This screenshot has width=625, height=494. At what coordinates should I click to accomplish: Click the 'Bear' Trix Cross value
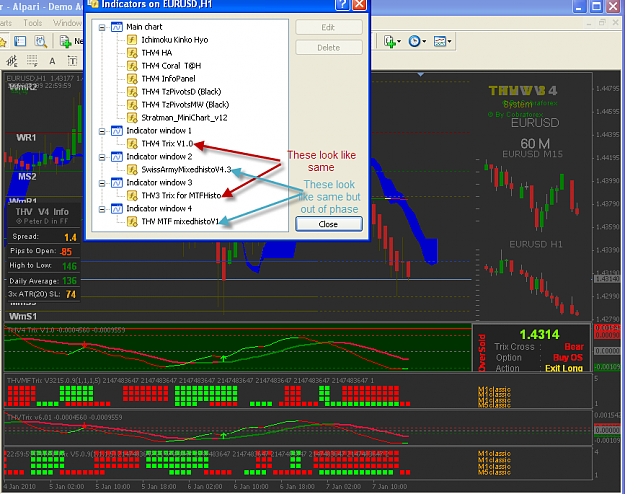pos(574,346)
